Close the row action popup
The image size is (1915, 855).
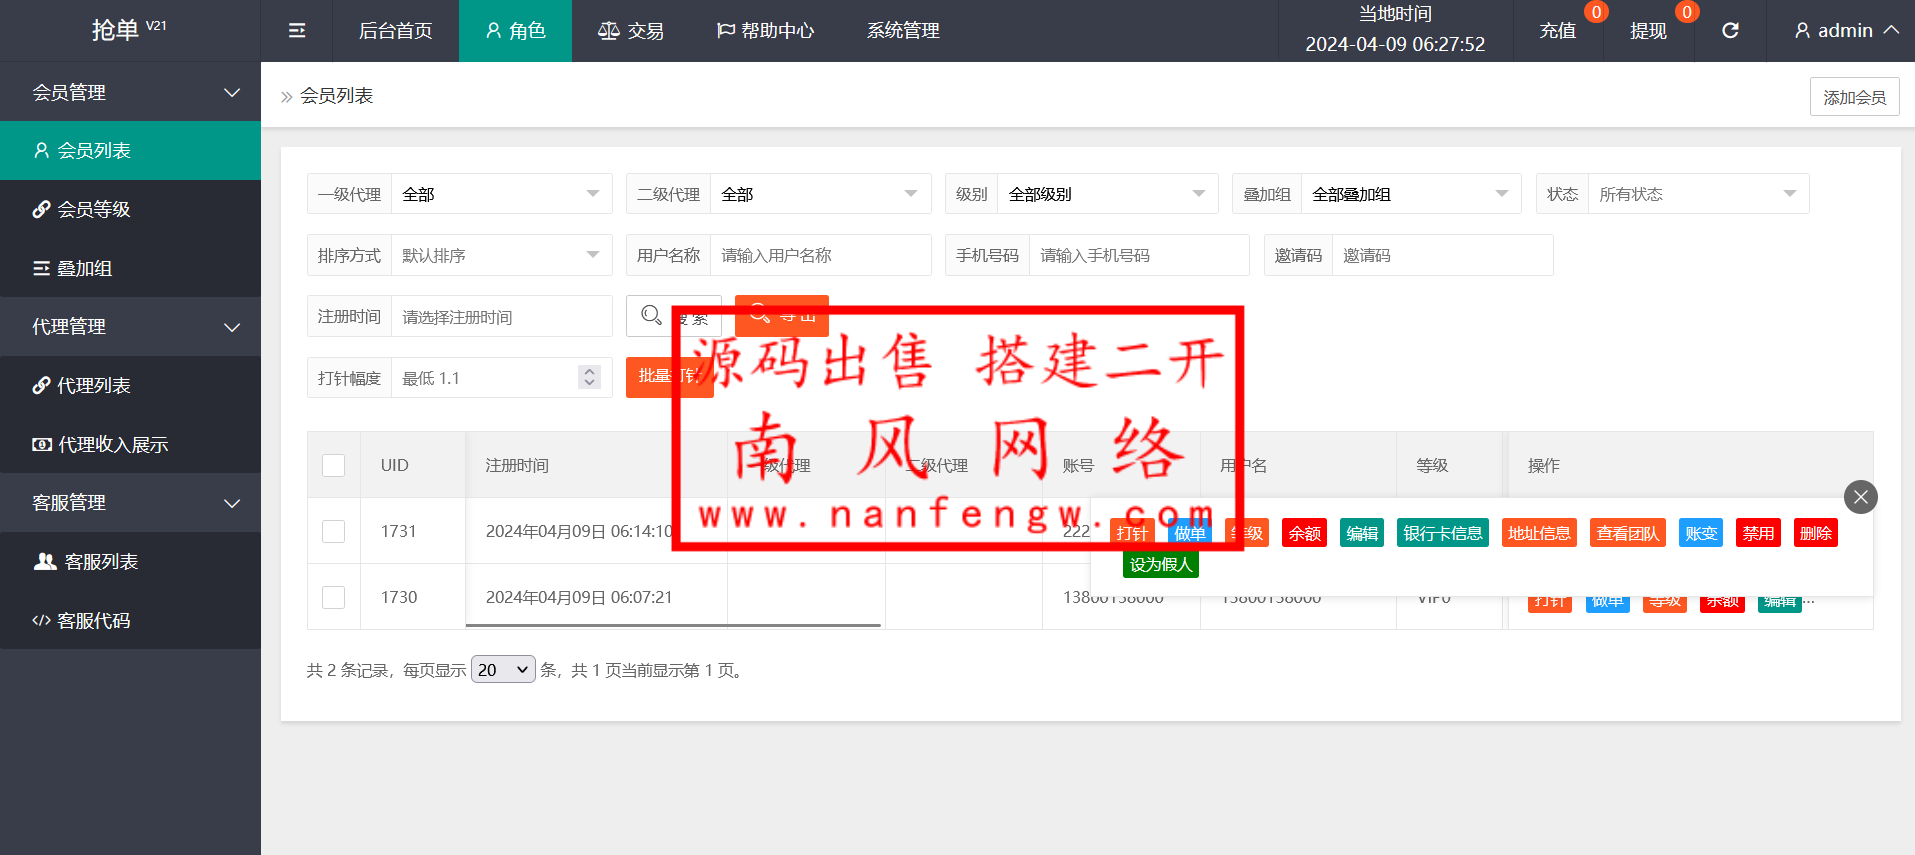pyautogui.click(x=1860, y=497)
